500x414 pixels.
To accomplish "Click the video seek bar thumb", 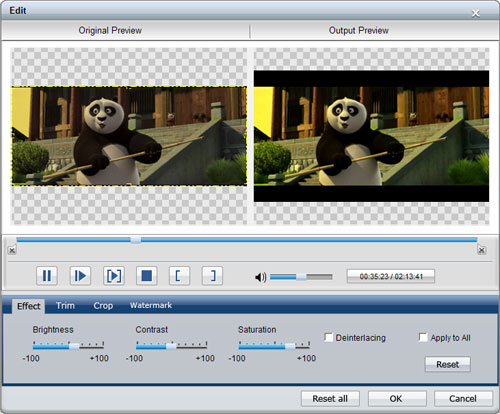I will tap(136, 240).
